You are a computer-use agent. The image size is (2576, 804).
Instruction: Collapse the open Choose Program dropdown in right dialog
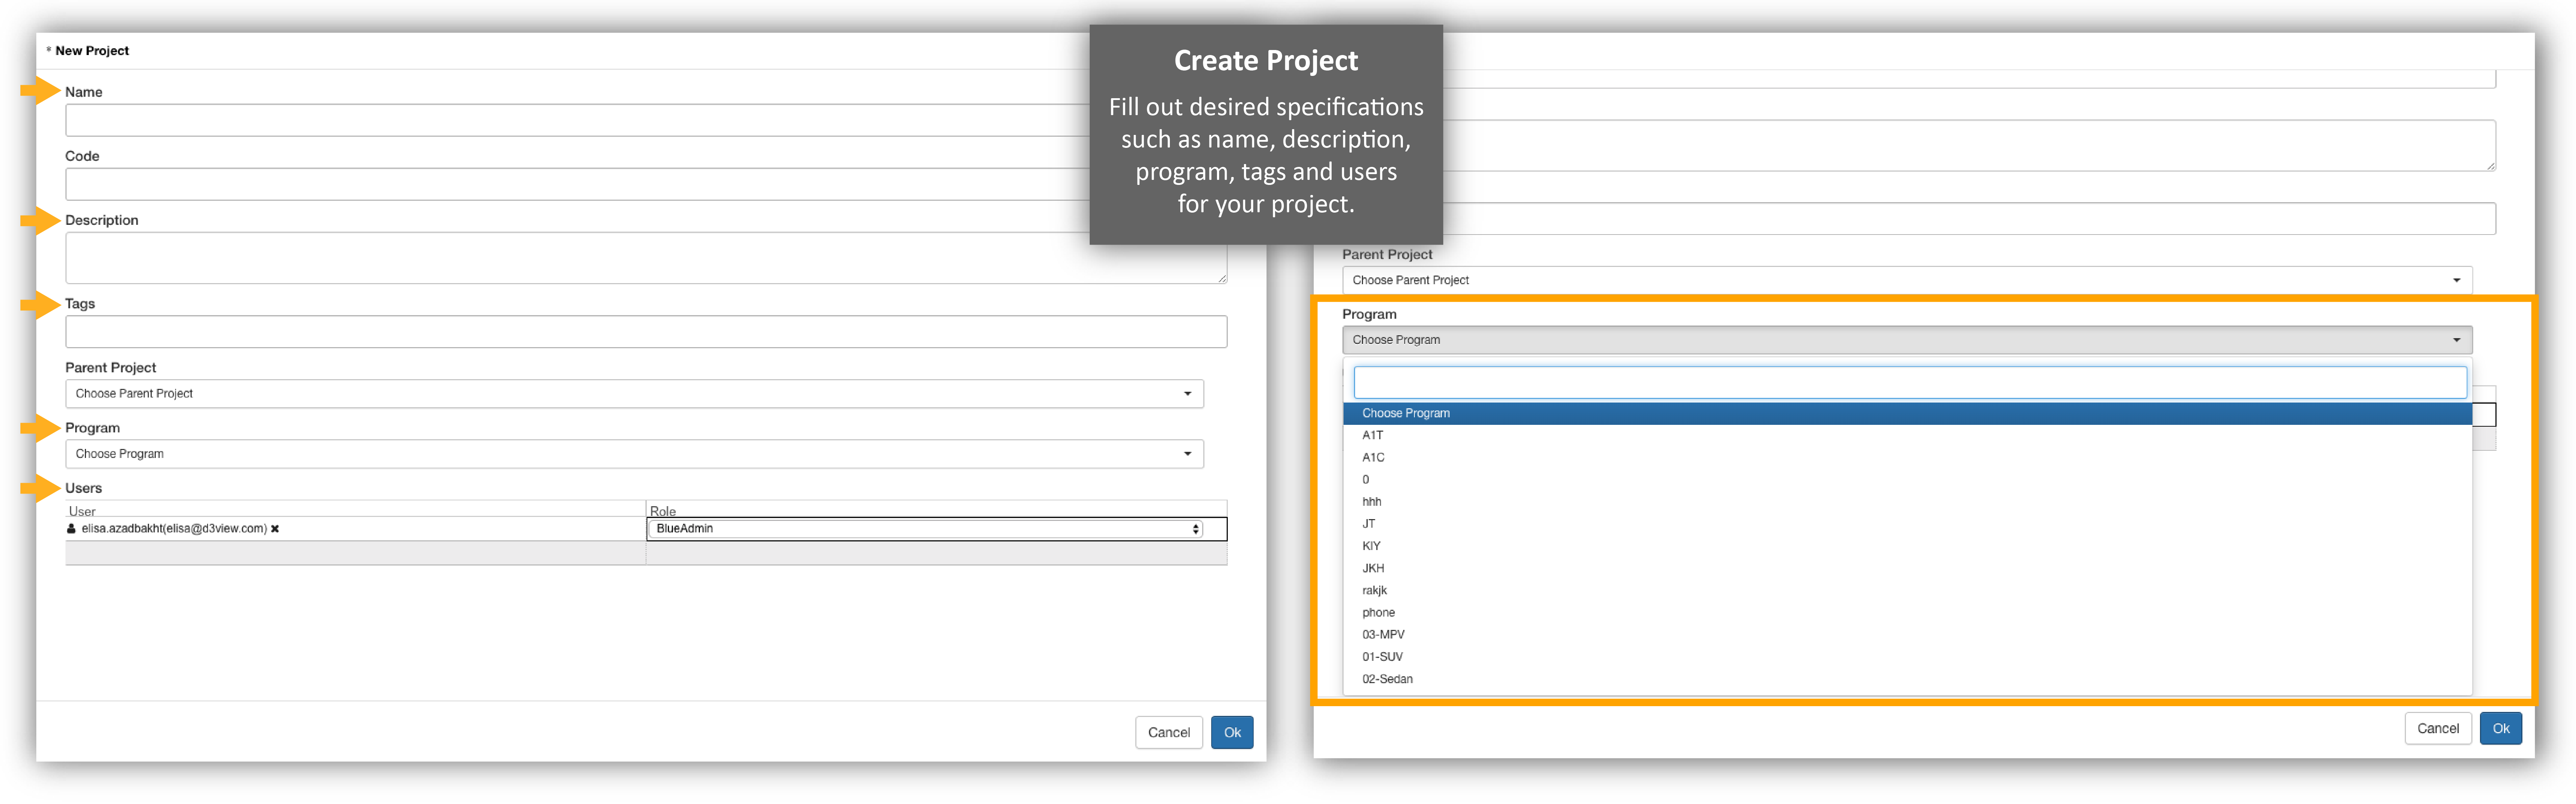(1907, 340)
